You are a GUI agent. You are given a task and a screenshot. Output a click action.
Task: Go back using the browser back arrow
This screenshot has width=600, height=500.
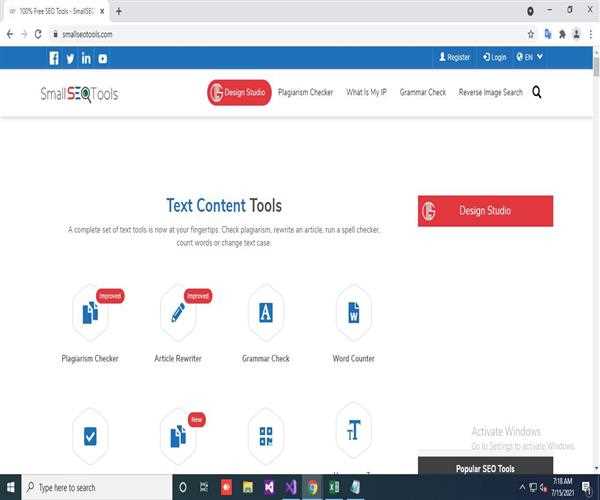[10, 34]
